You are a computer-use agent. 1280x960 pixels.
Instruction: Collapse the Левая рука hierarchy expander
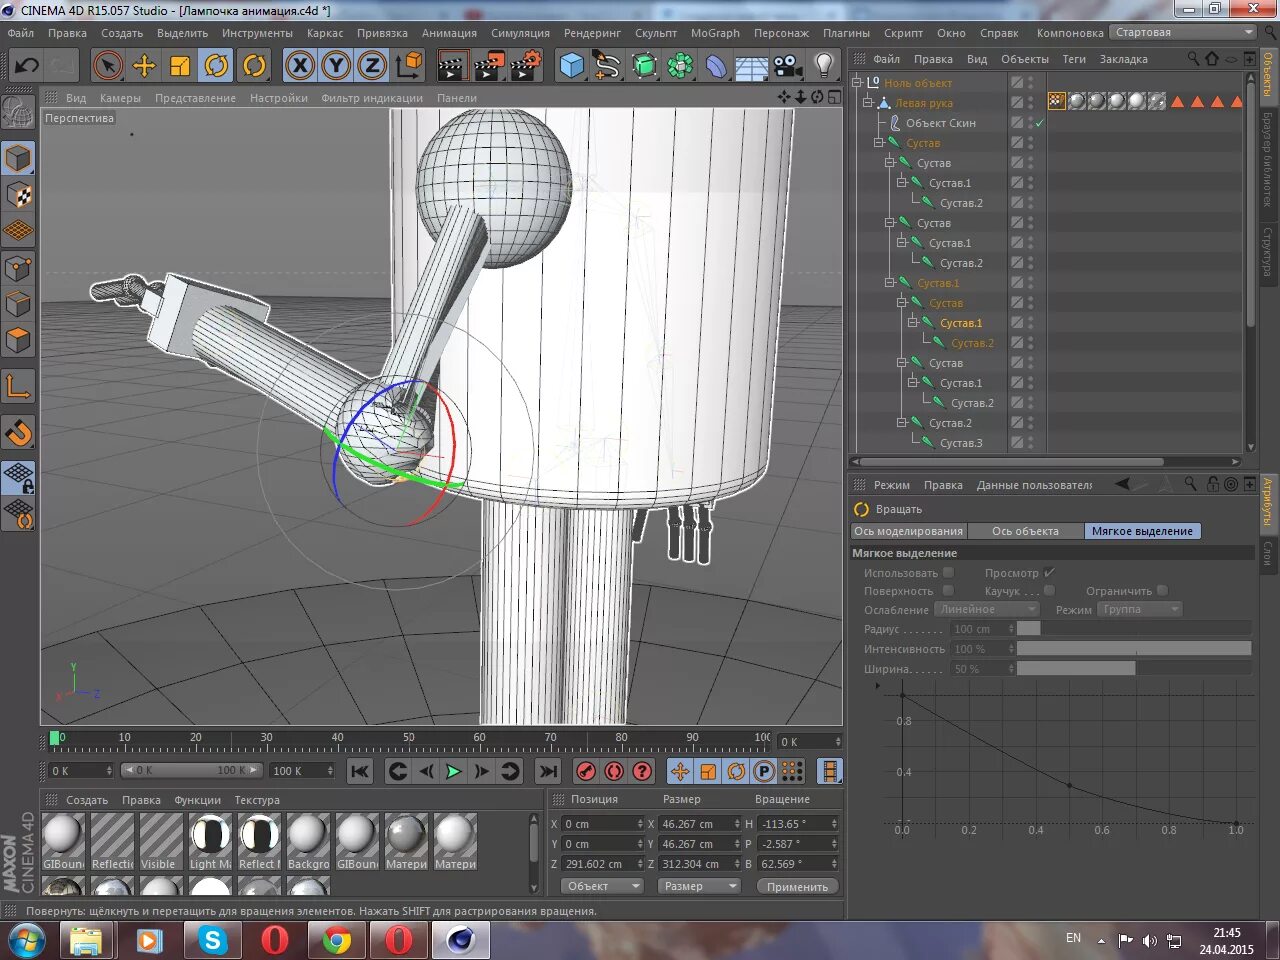[x=869, y=102]
